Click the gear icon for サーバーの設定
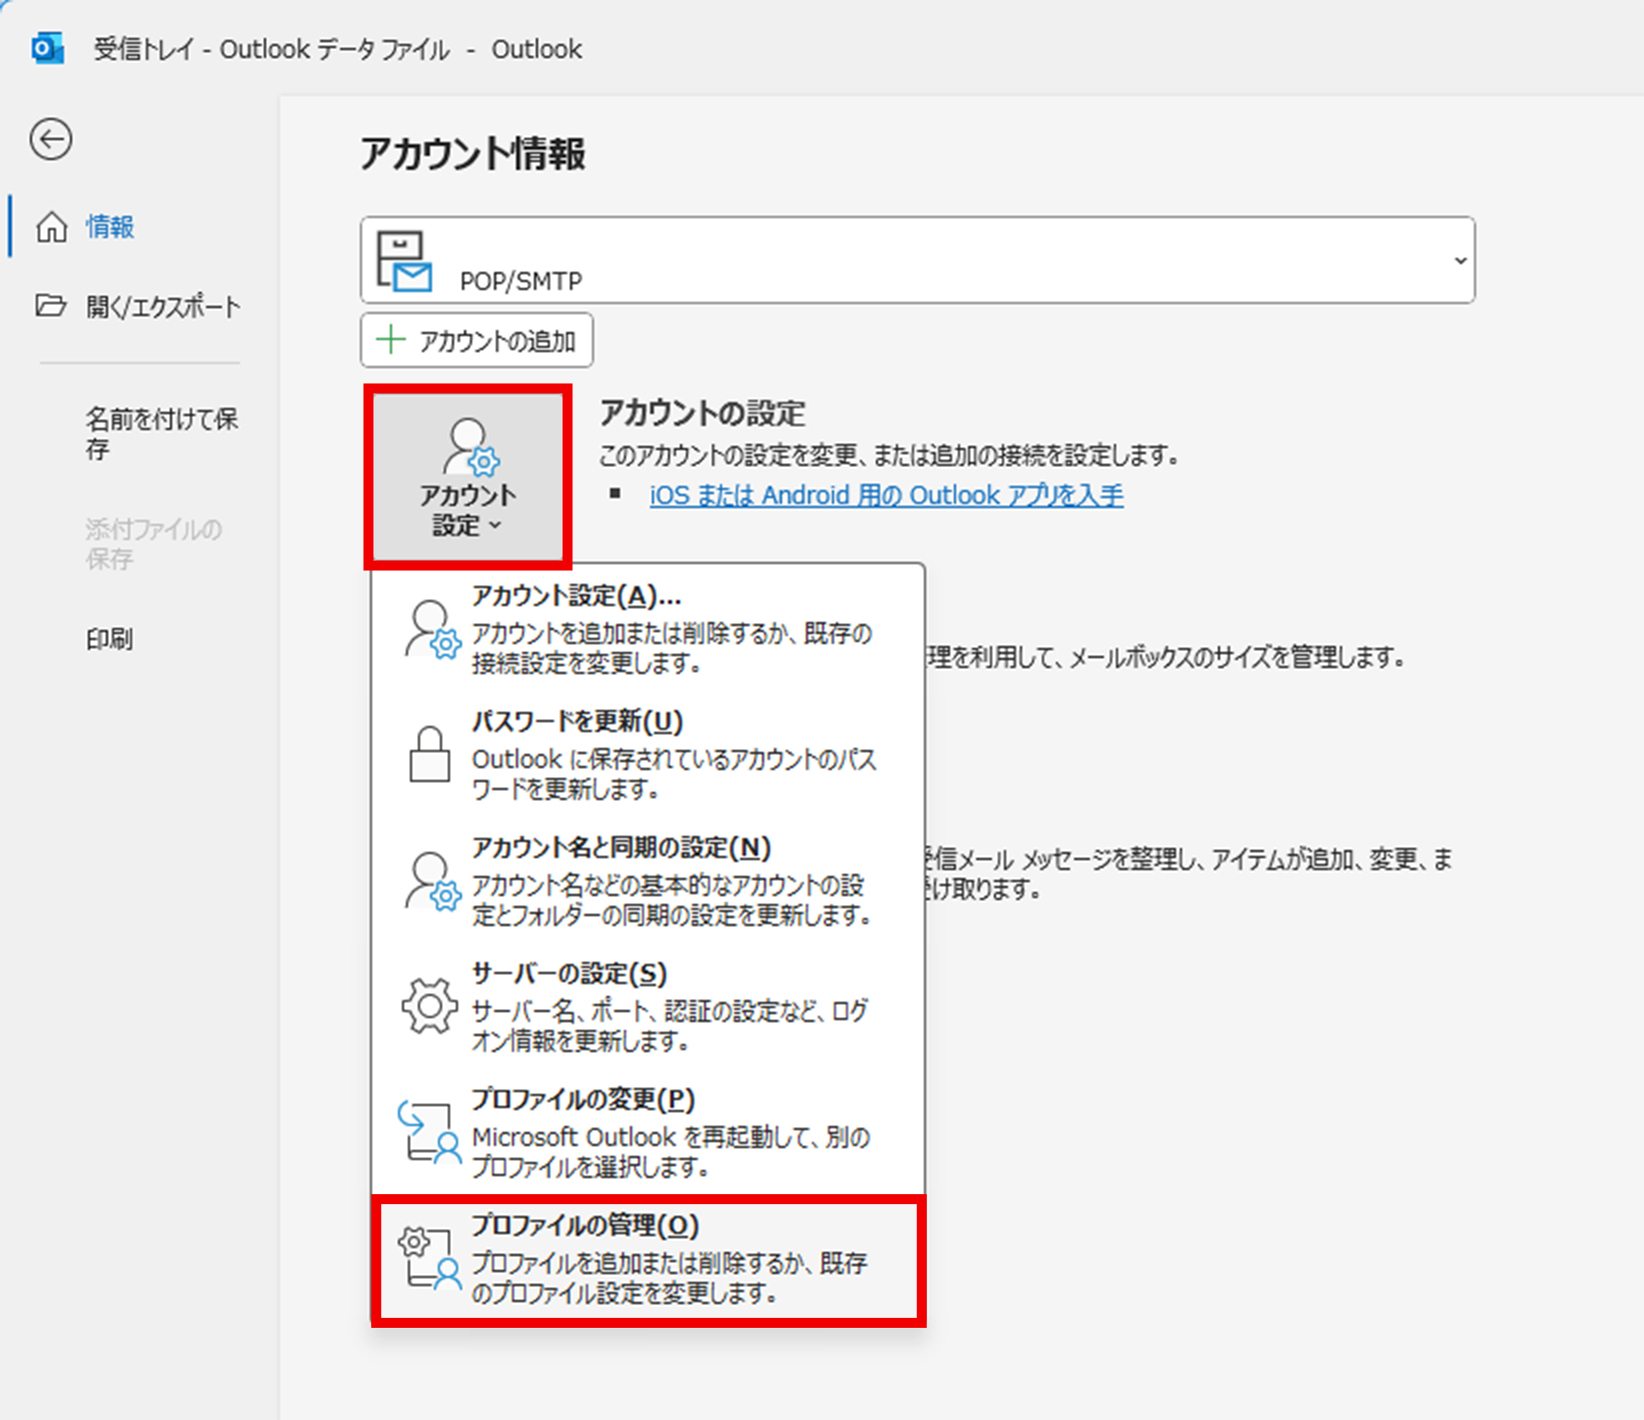This screenshot has height=1420, width=1644. pos(430,1006)
